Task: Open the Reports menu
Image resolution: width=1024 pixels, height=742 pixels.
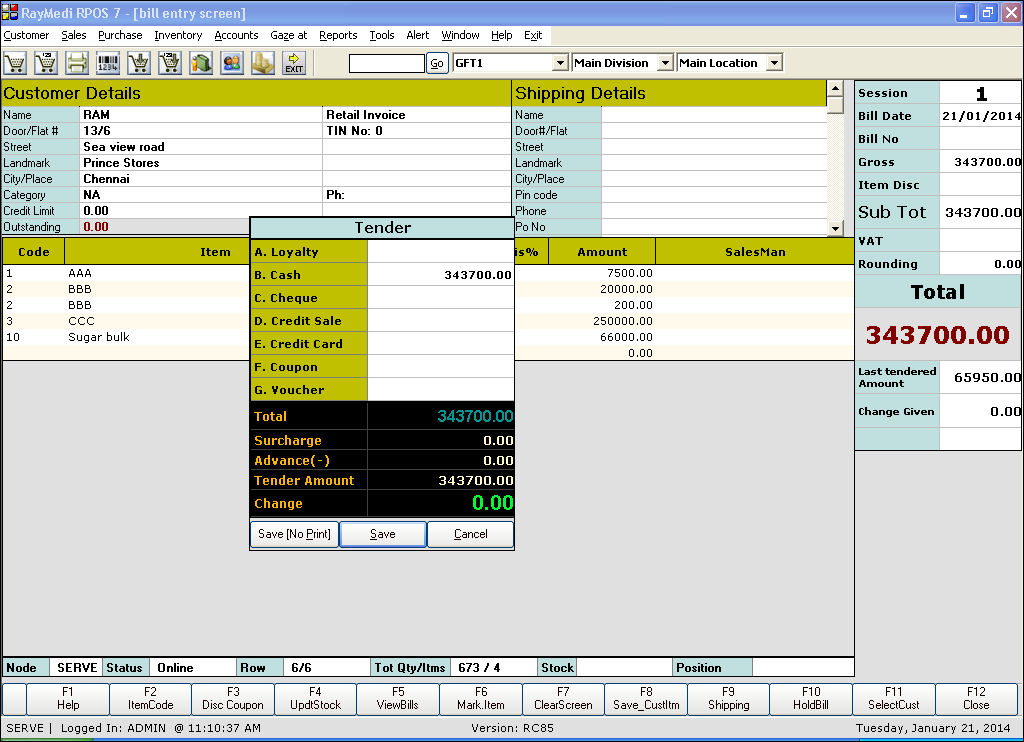Action: pyautogui.click(x=338, y=35)
